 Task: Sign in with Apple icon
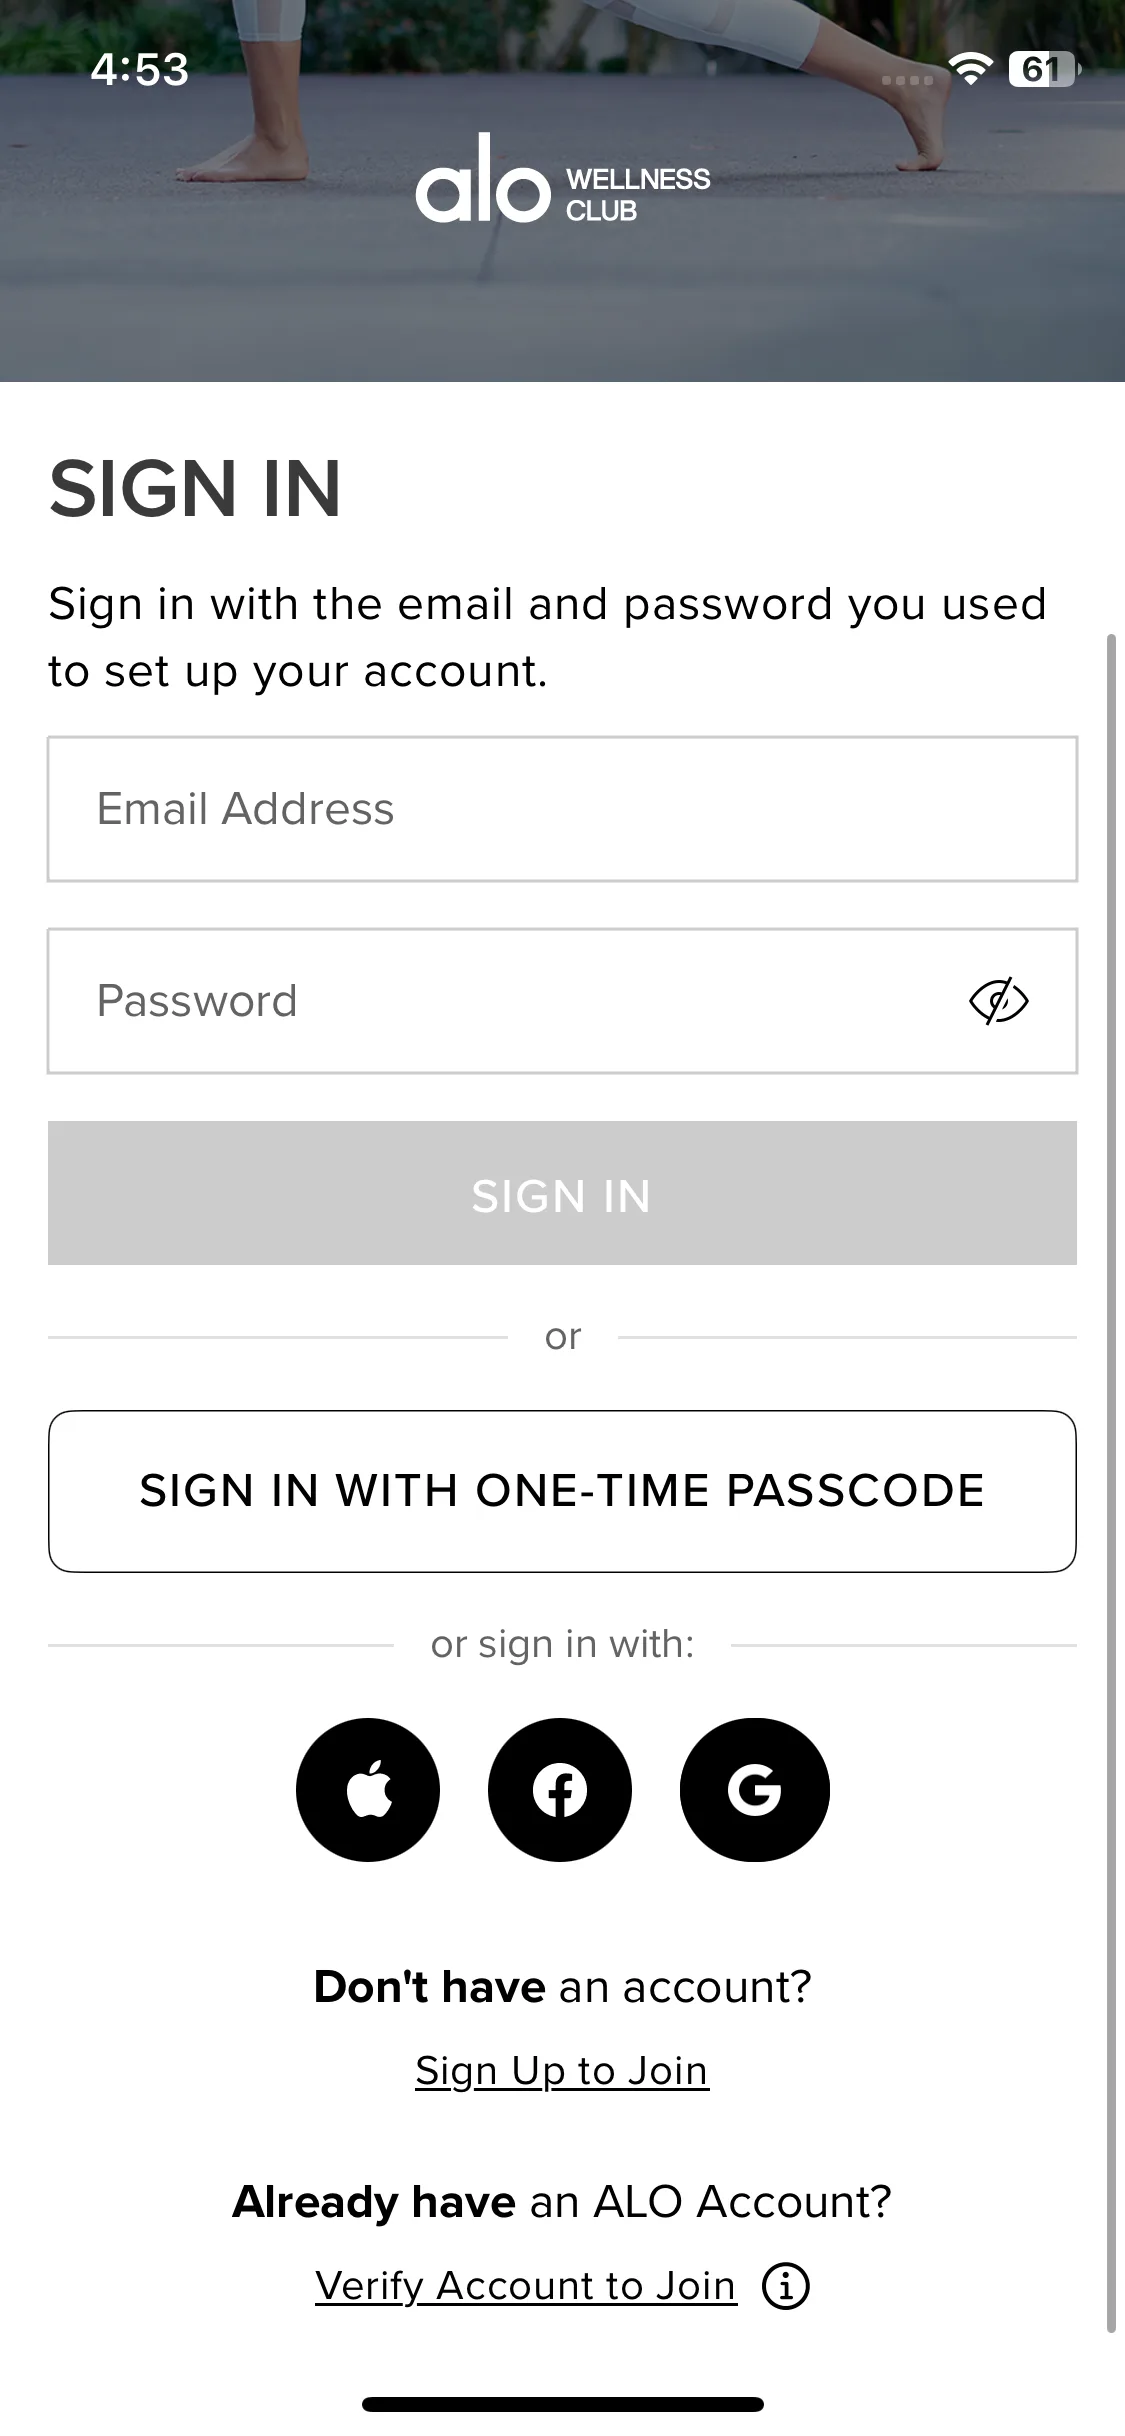coord(368,1789)
